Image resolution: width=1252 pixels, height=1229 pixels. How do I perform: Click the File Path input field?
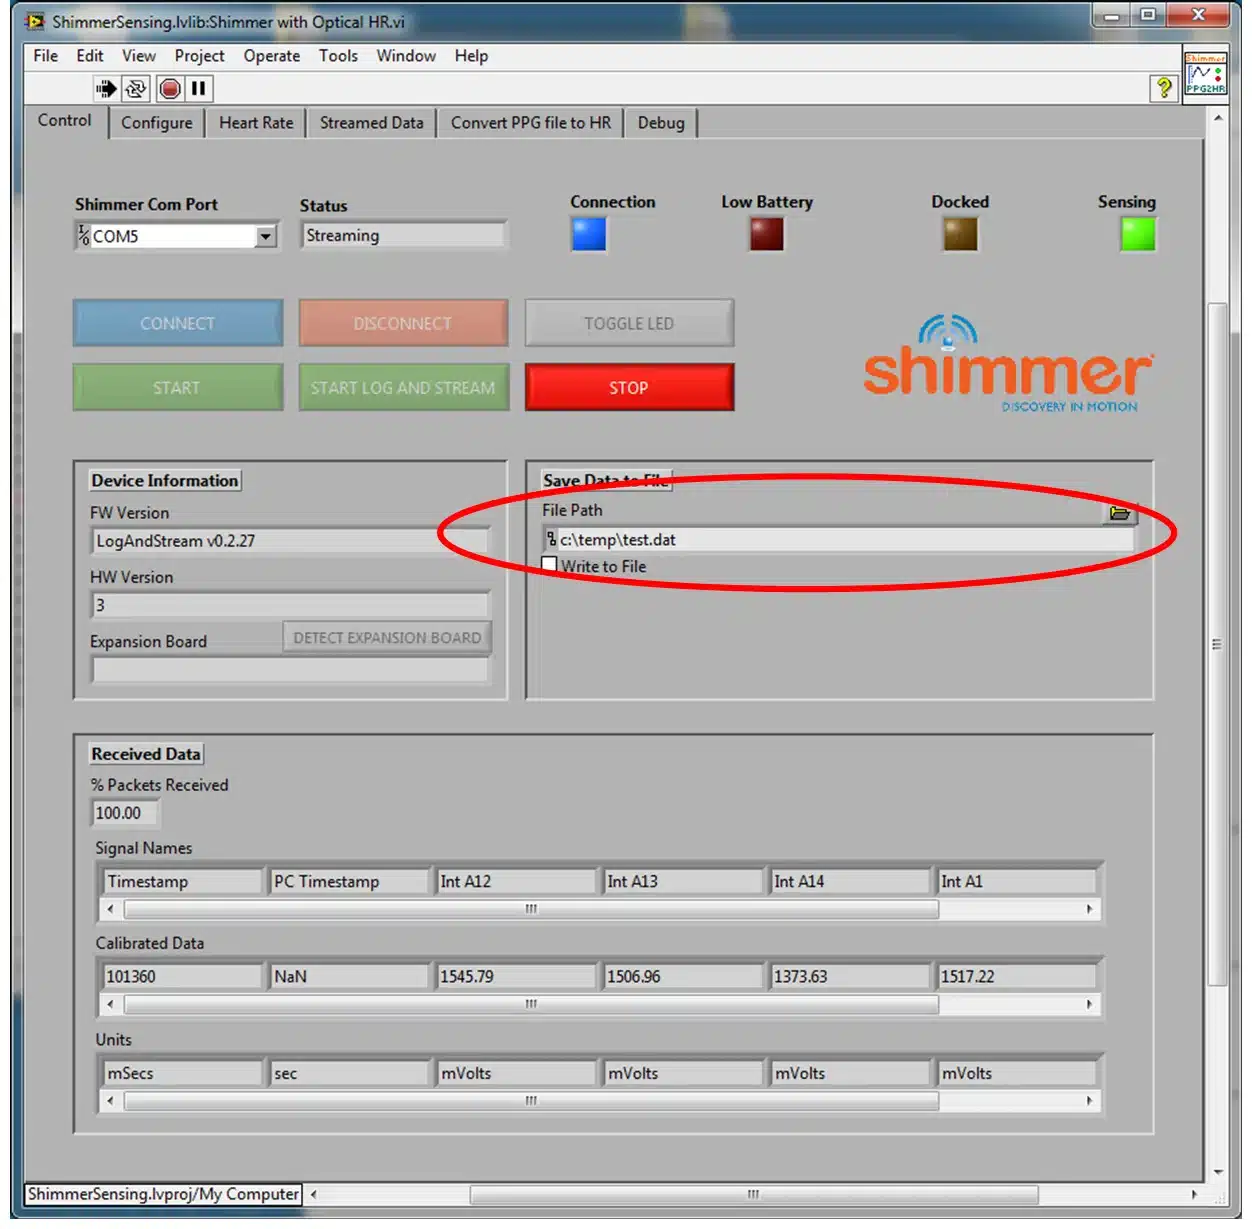(x=839, y=540)
